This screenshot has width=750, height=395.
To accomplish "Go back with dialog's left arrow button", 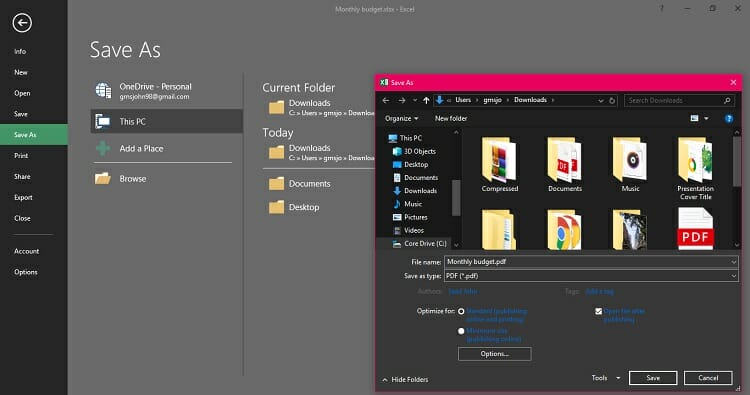I will pyautogui.click(x=386, y=100).
